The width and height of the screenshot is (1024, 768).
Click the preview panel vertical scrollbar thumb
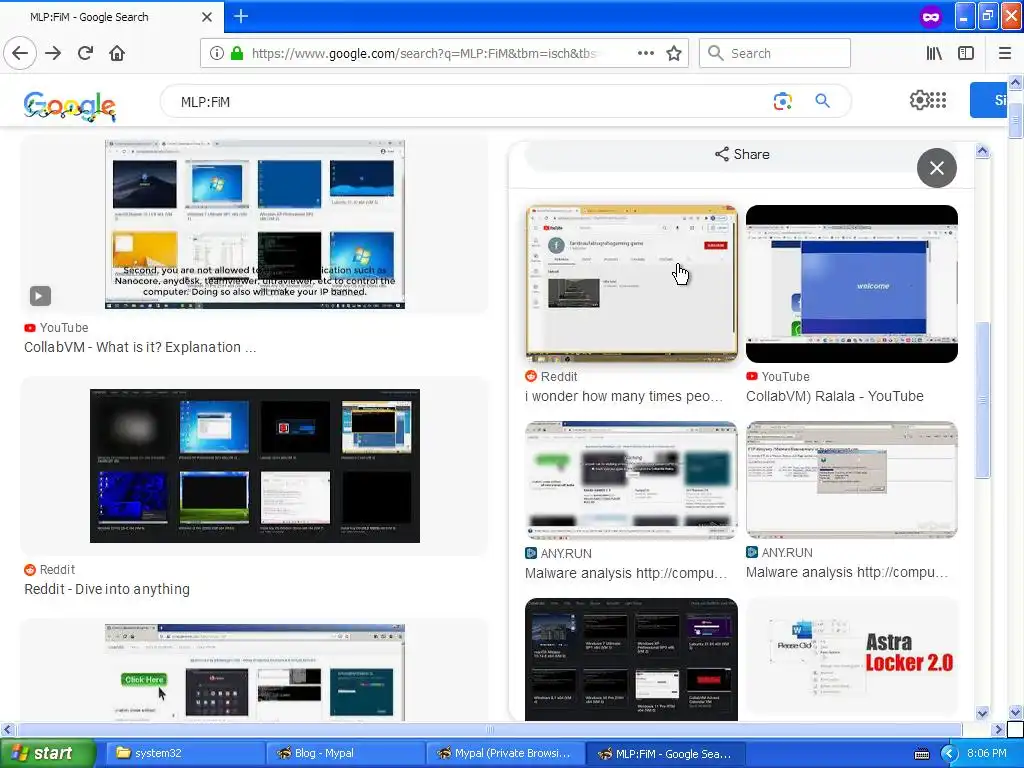click(982, 400)
